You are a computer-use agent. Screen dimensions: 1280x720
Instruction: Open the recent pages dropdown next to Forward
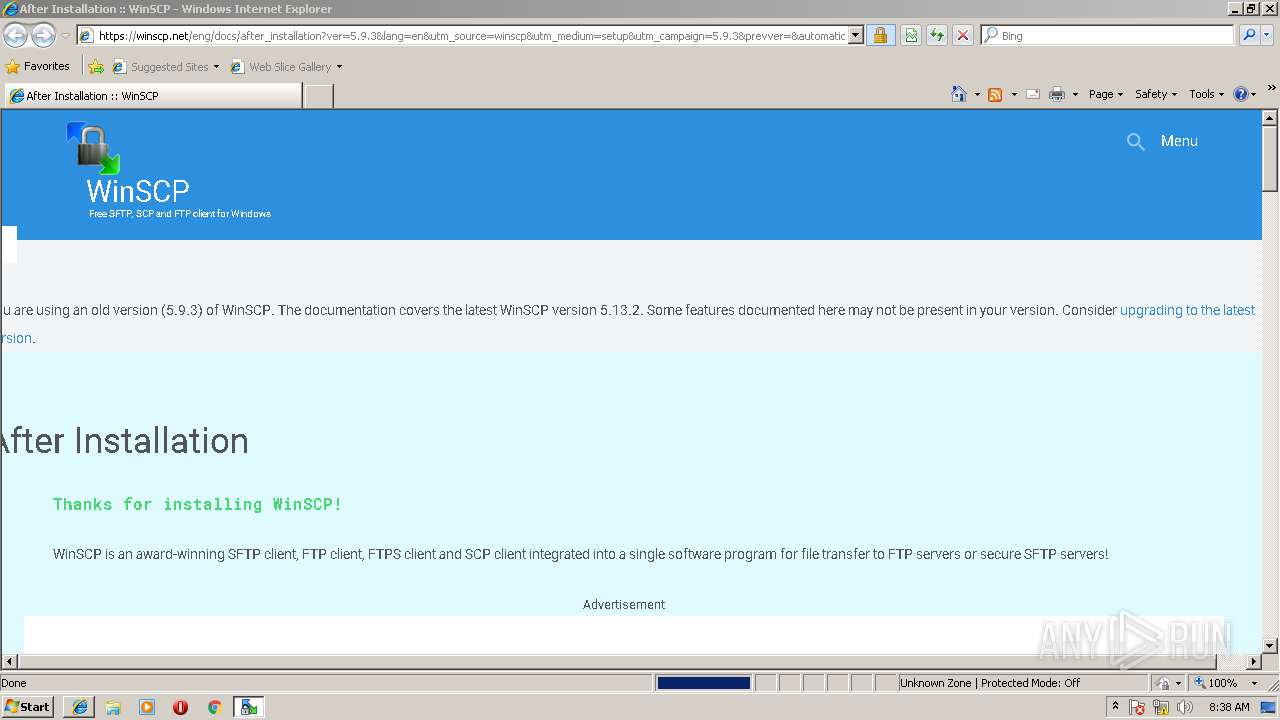[65, 36]
